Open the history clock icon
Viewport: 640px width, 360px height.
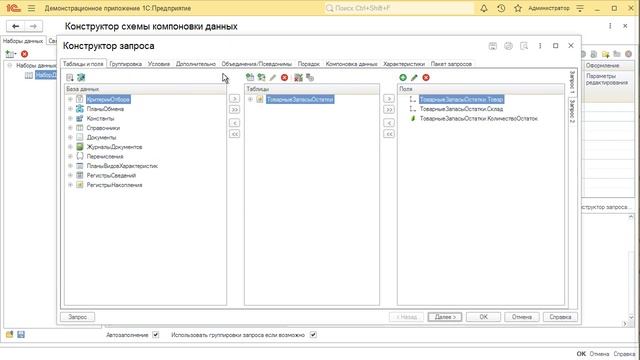[501, 8]
